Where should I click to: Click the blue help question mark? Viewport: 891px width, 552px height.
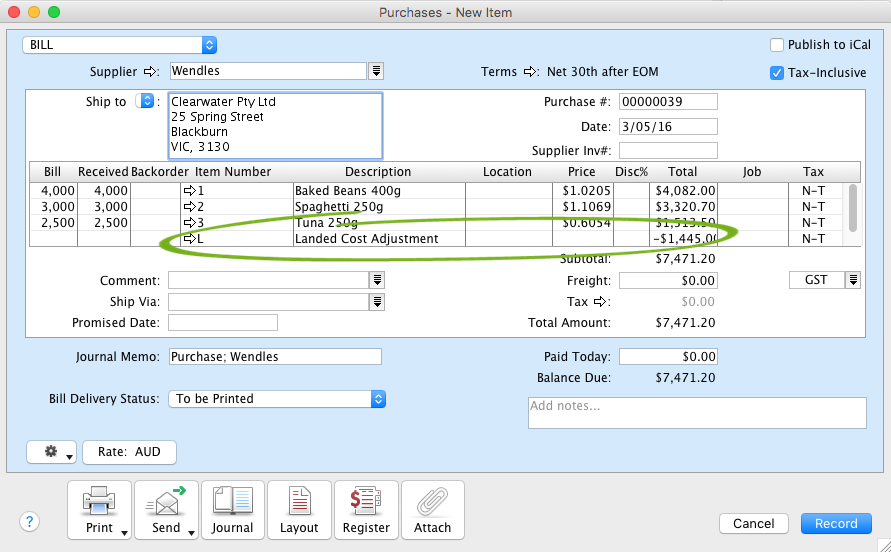point(30,521)
